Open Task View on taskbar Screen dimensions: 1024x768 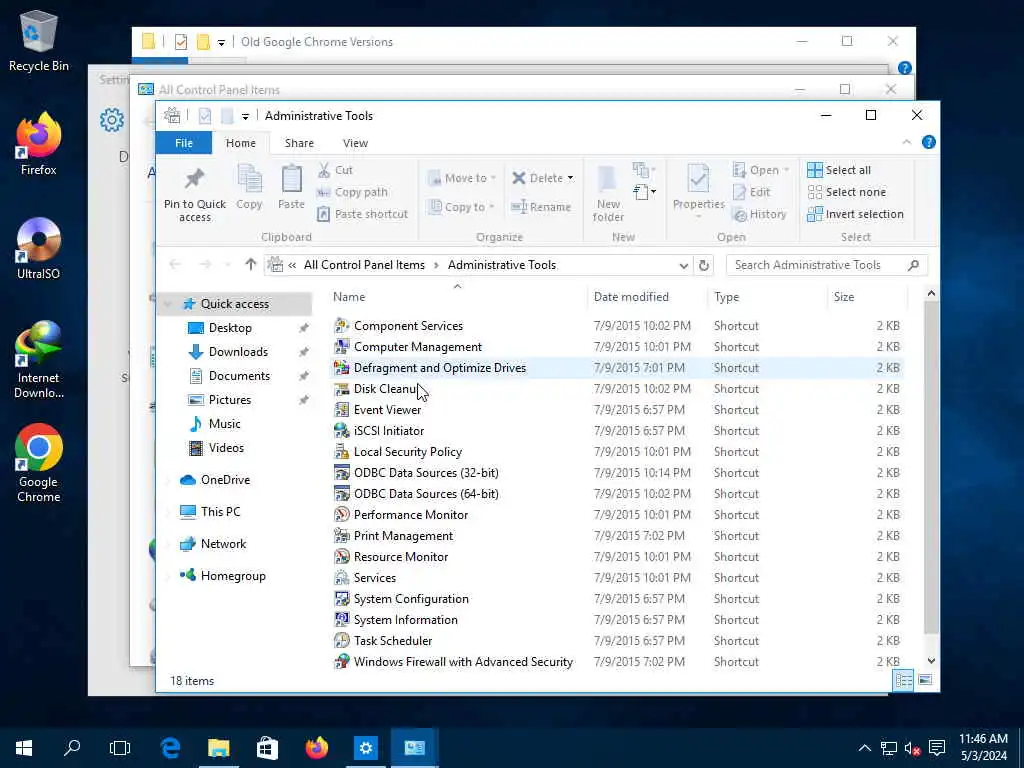point(120,748)
